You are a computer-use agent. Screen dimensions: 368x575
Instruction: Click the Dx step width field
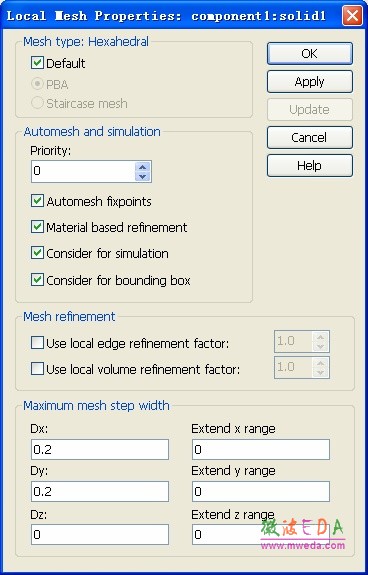coord(100,450)
